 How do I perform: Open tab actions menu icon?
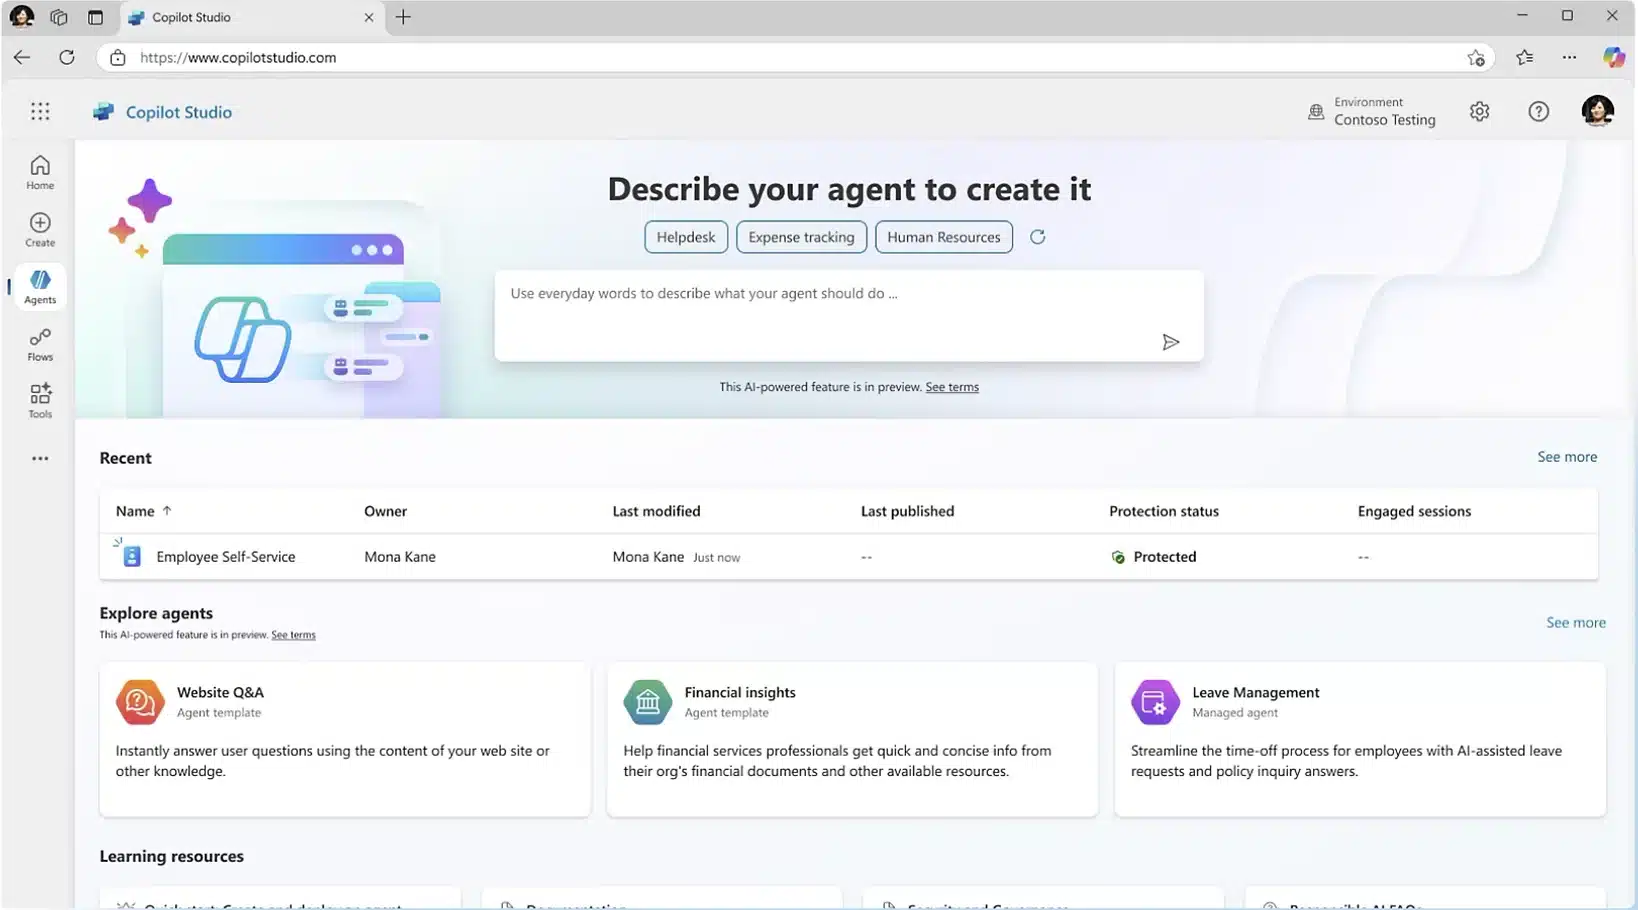tap(95, 17)
